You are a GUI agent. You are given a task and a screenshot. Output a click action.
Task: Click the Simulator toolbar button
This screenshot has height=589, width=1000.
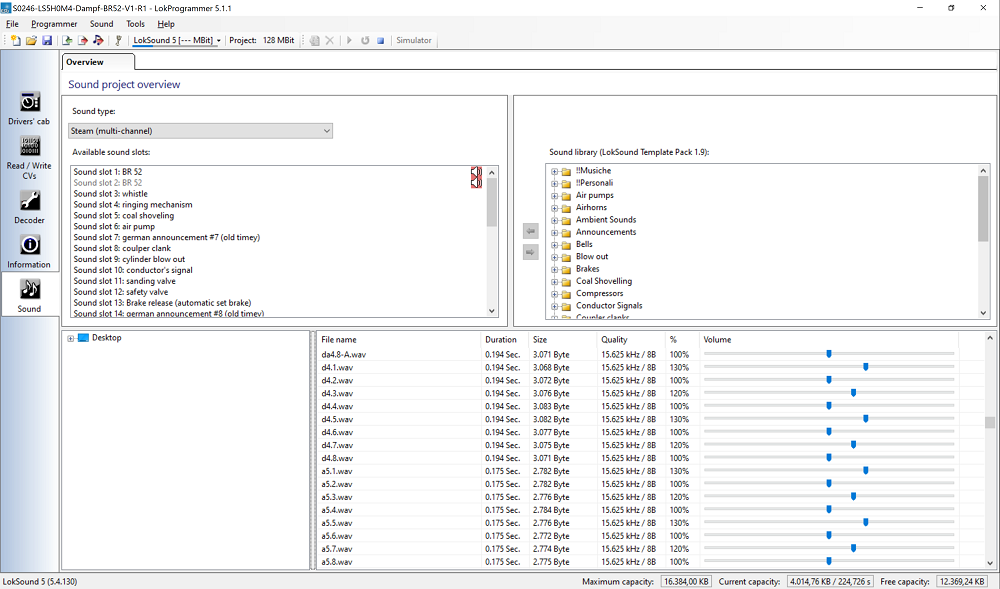pos(414,41)
